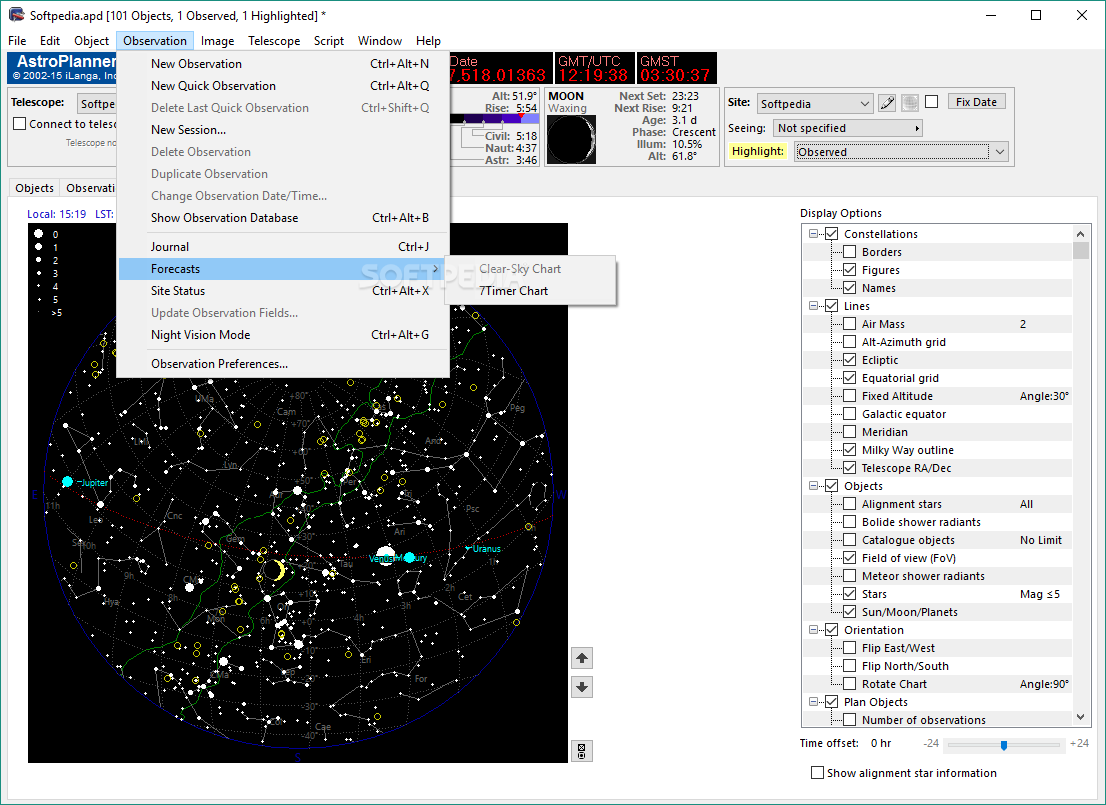Open the Script menu
1106x805 pixels.
tap(329, 41)
